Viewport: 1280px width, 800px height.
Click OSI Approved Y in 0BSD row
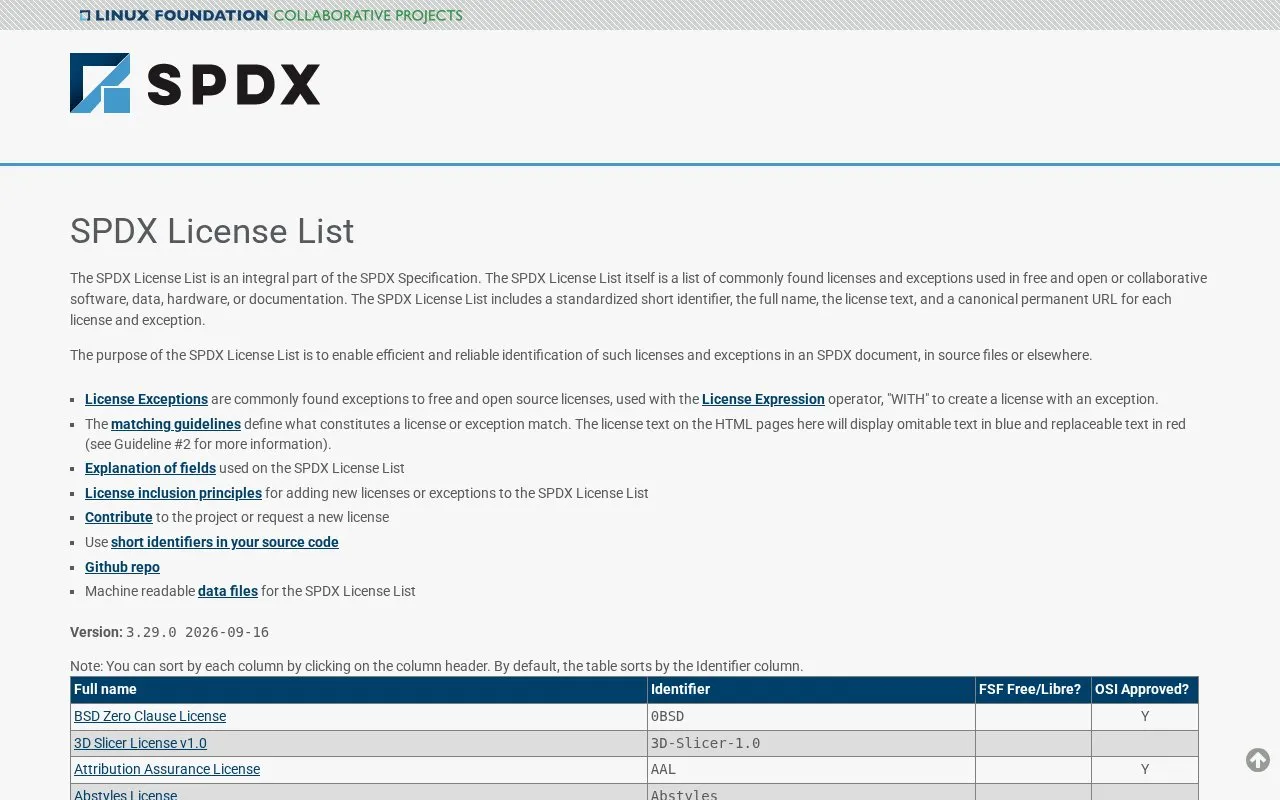point(1145,716)
